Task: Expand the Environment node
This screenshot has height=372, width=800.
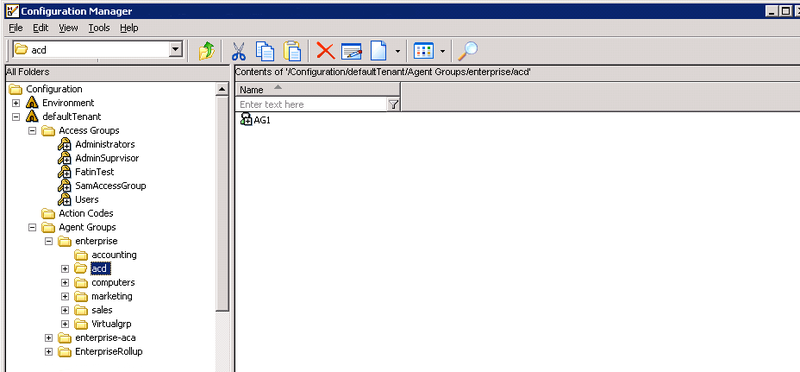Action: coord(16,103)
